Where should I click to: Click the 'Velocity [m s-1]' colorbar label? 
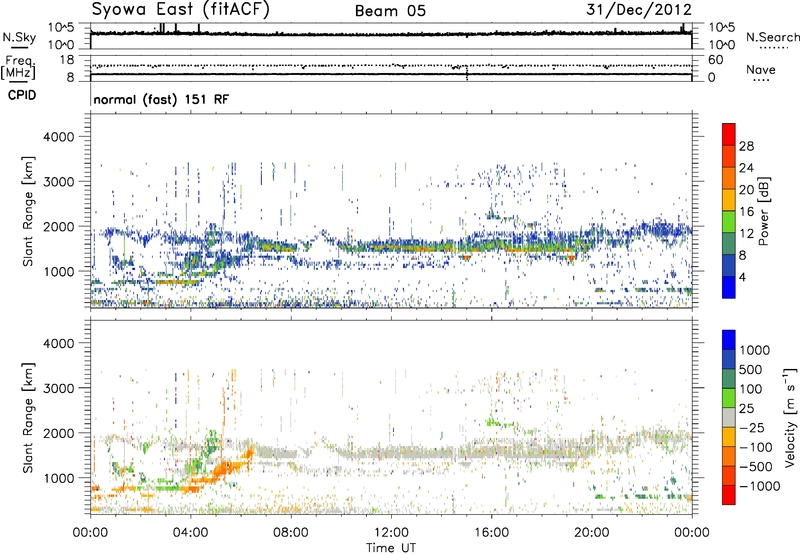[x=790, y=417]
